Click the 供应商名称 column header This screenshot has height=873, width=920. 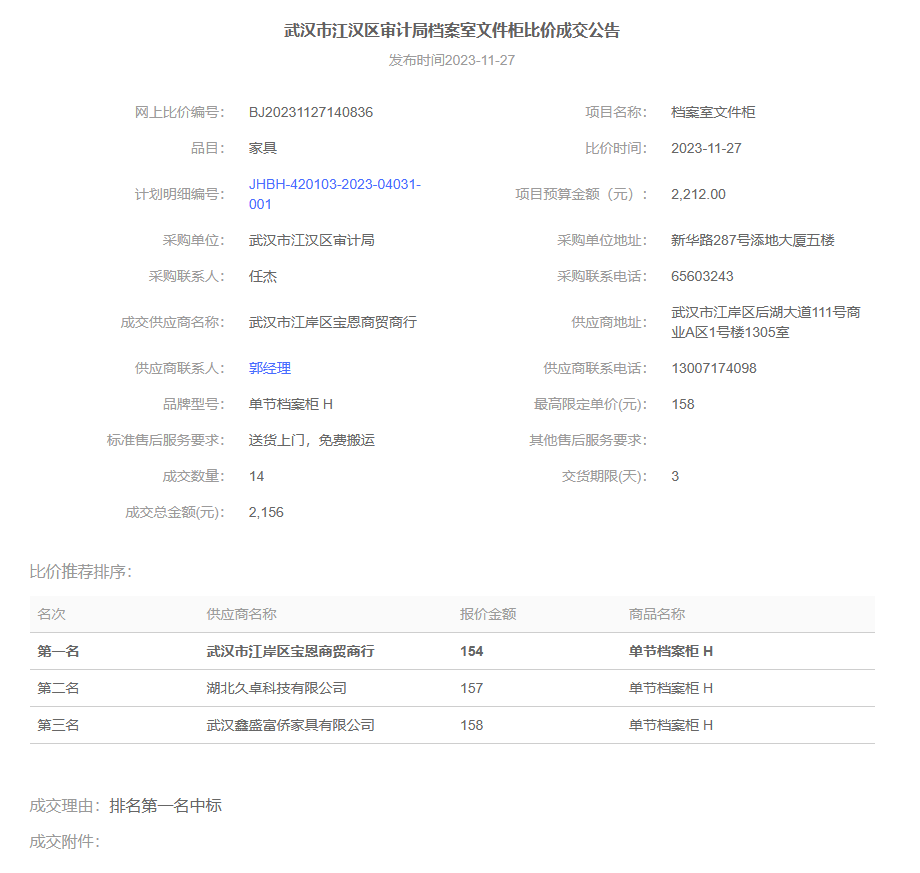(x=241, y=614)
